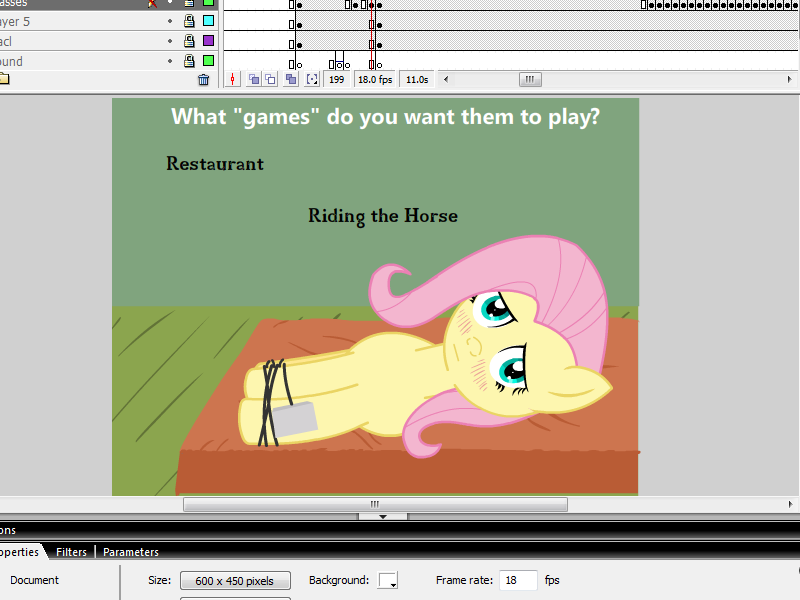
Task: Click cyan outline swatch of Layer 5
Action: click(x=208, y=21)
